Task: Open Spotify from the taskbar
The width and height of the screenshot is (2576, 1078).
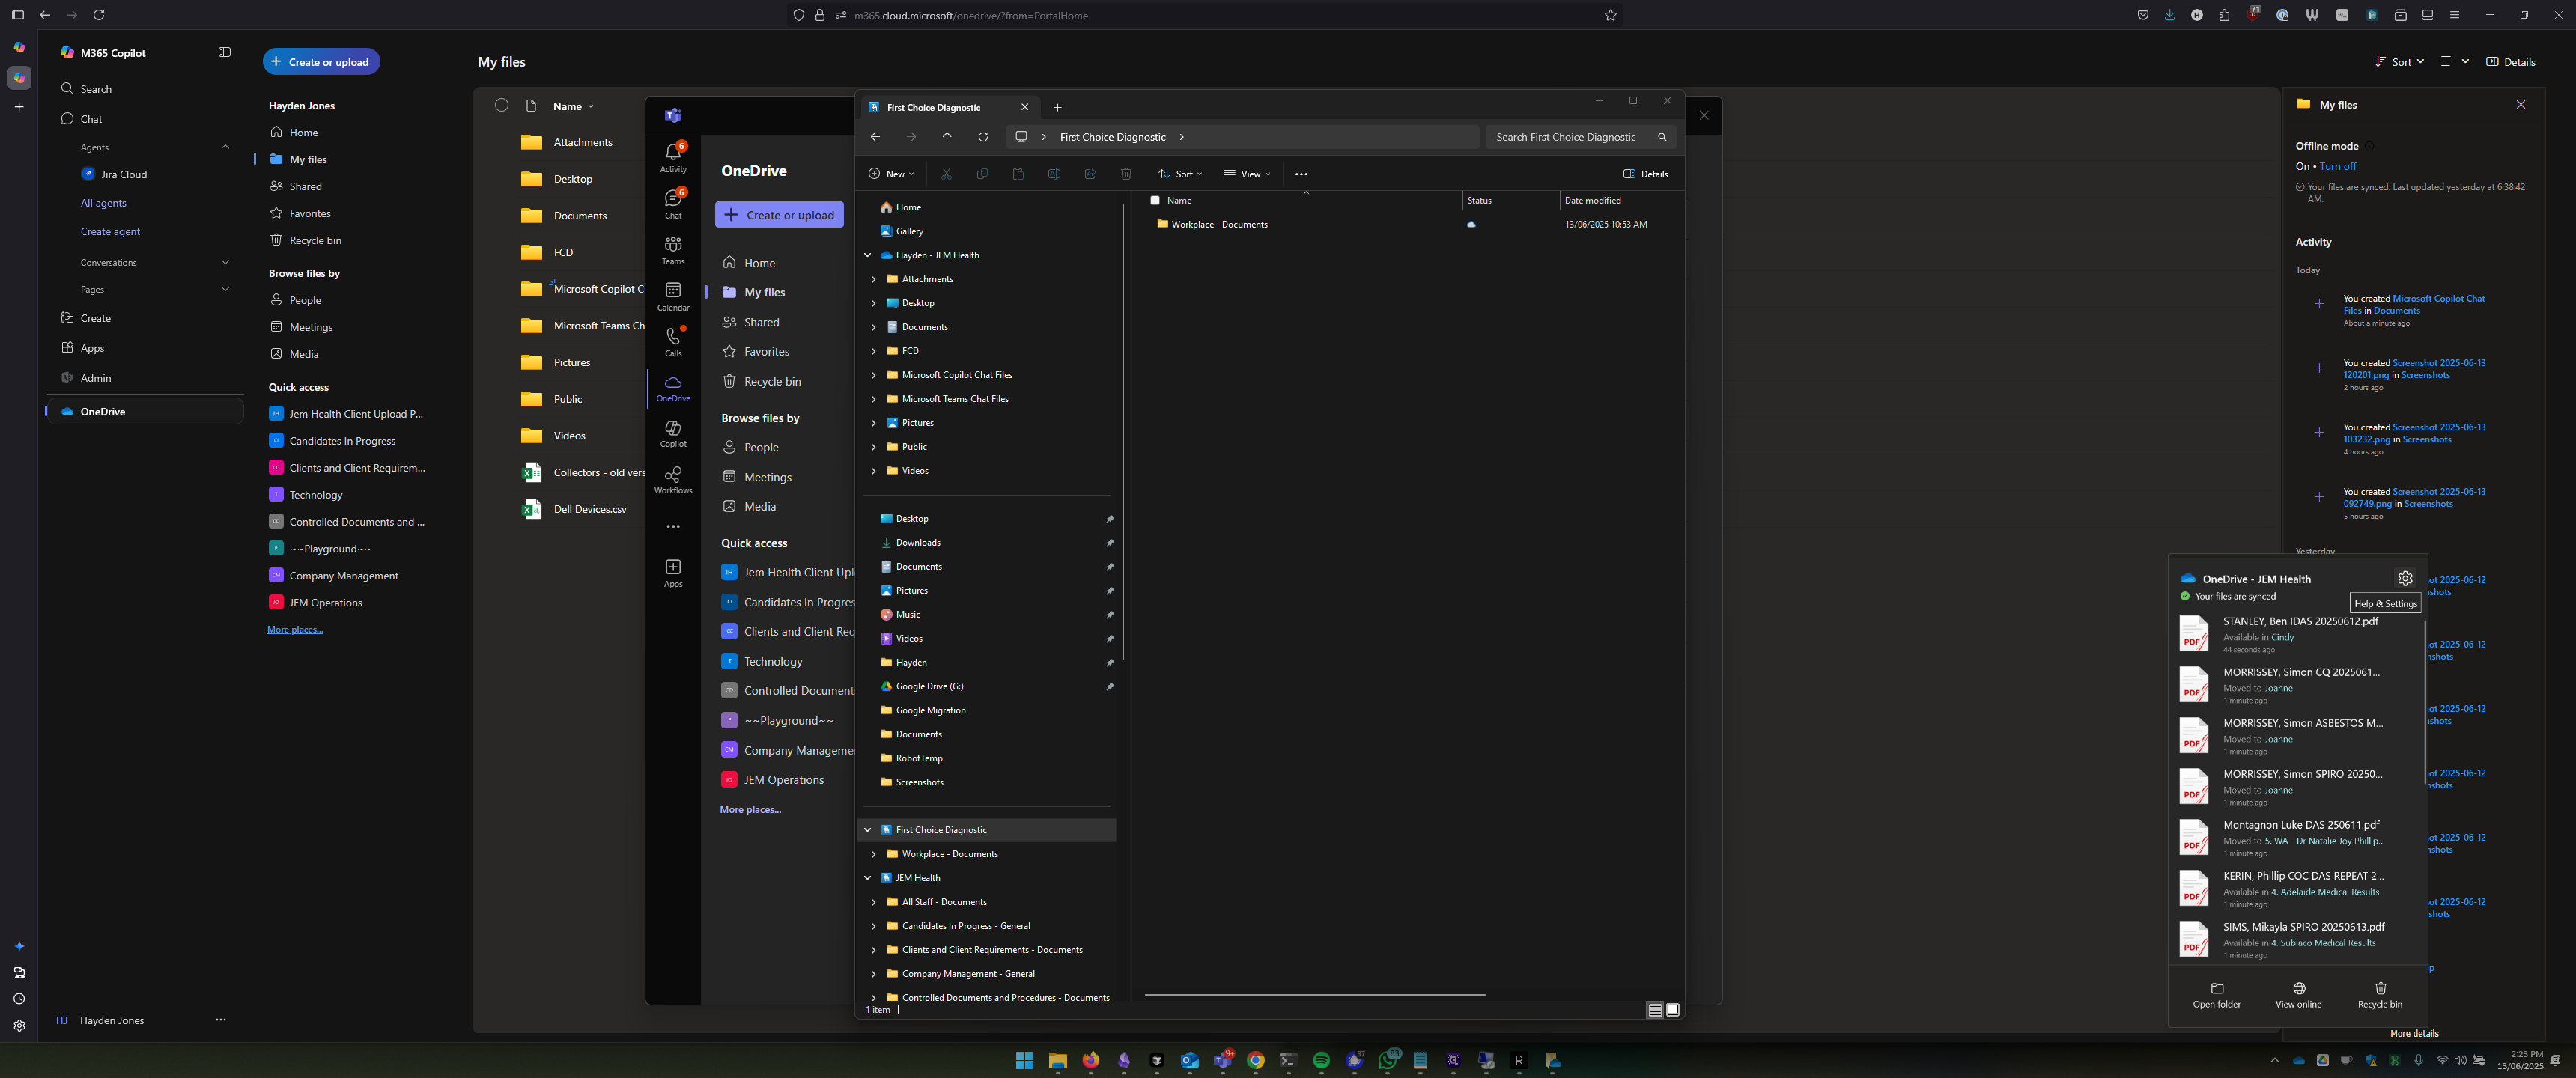Action: click(x=1321, y=1060)
